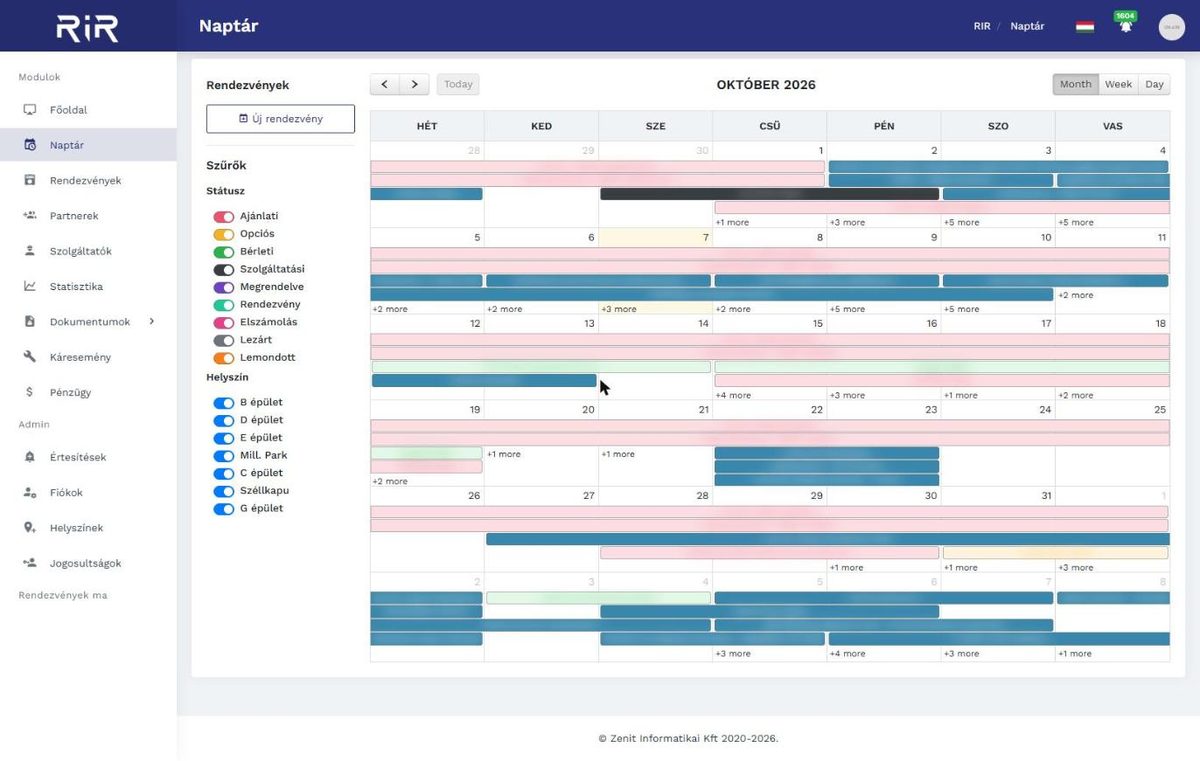This screenshot has width=1200, height=761.
Task: Click the Új rendezvény button
Action: [x=280, y=118]
